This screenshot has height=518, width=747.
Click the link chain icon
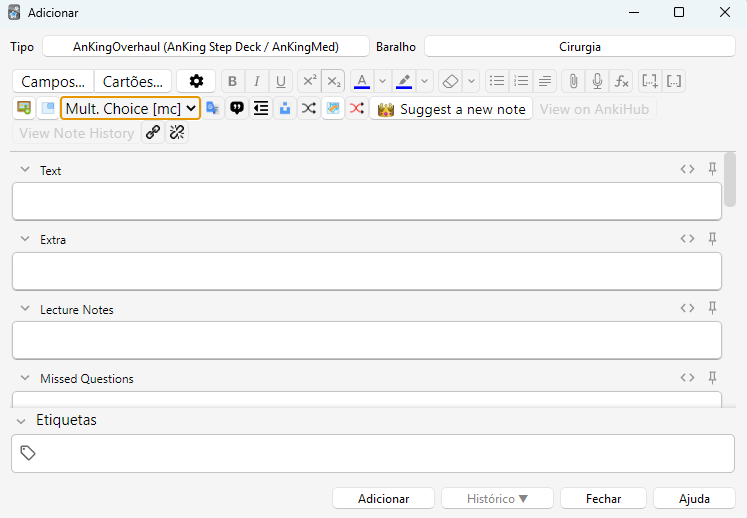coord(153,133)
